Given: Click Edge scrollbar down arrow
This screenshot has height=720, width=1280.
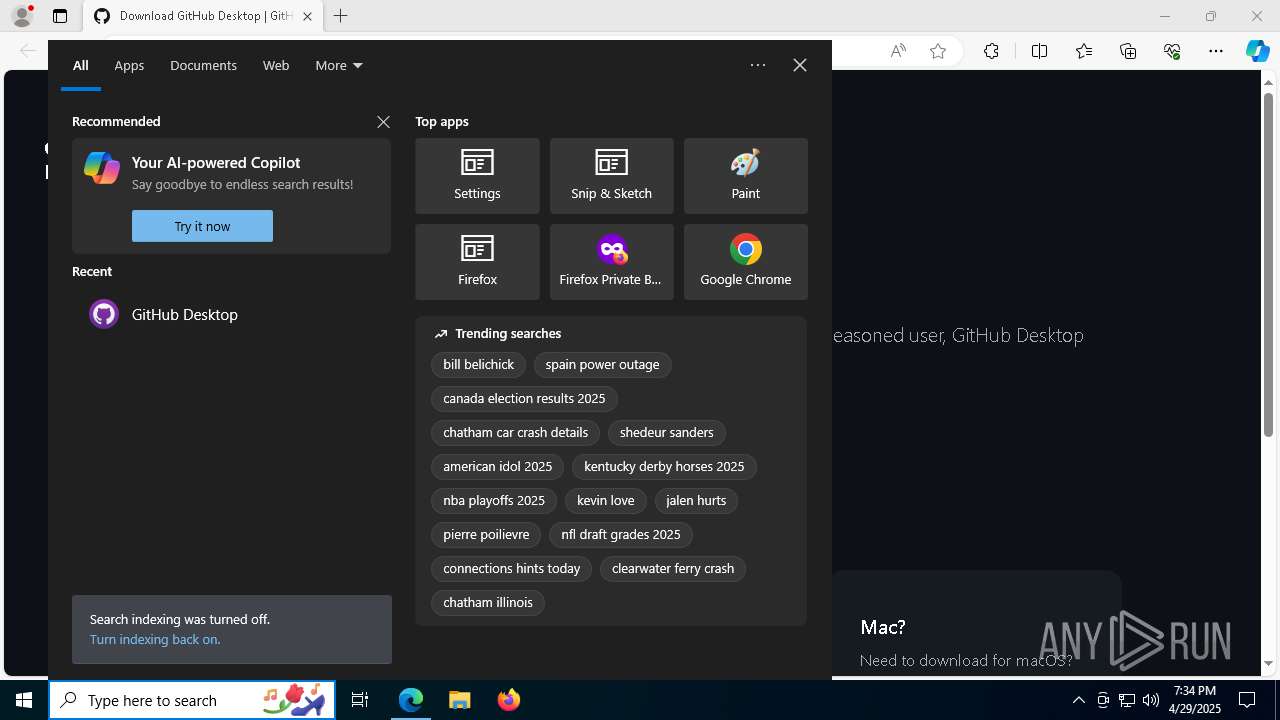Looking at the screenshot, I should [x=1268, y=663].
